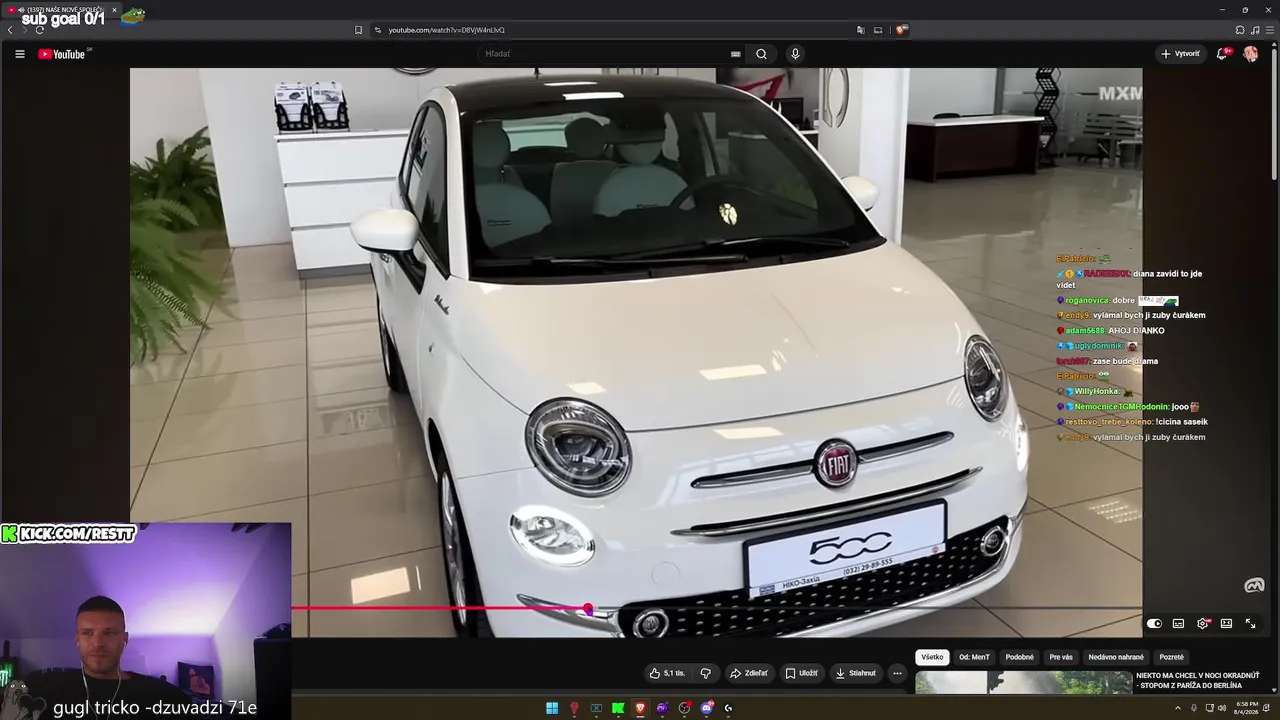This screenshot has height=720, width=1280.
Task: Click the address bar URL youtube.com/watch
Action: (446, 30)
